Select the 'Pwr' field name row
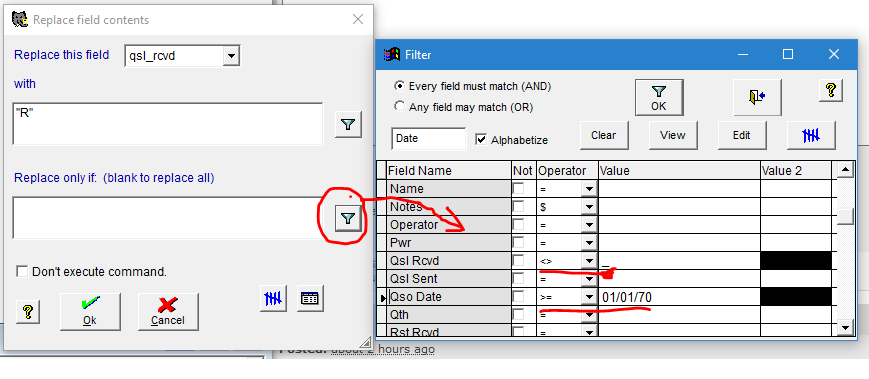 pos(448,243)
